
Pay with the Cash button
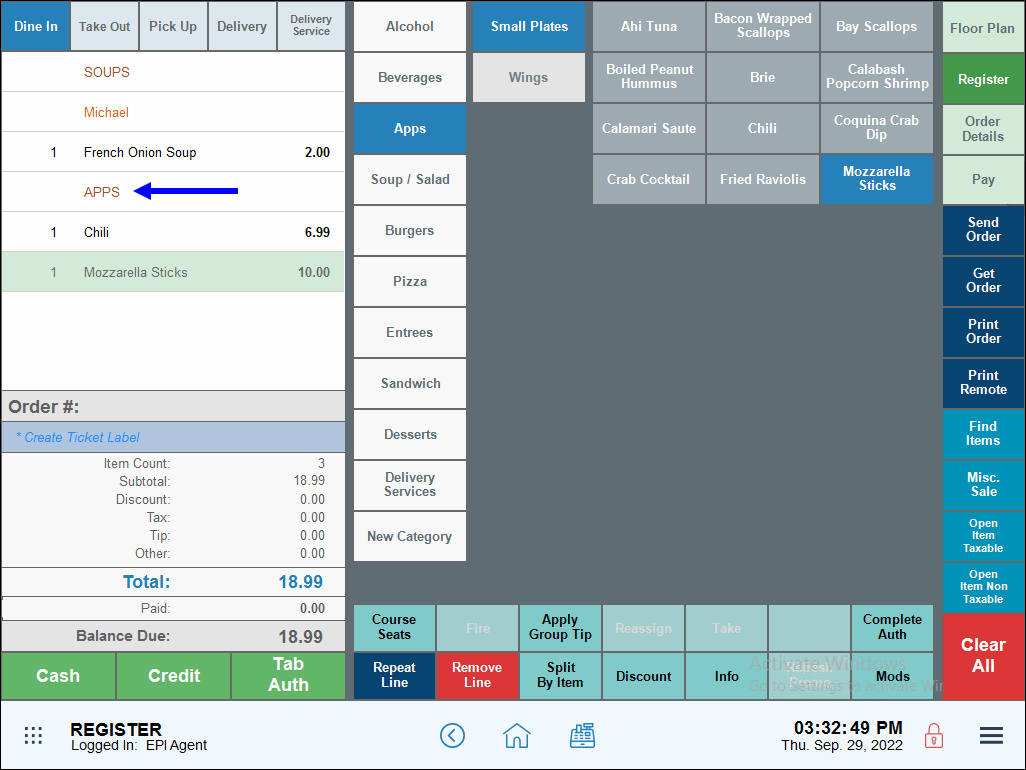click(58, 676)
